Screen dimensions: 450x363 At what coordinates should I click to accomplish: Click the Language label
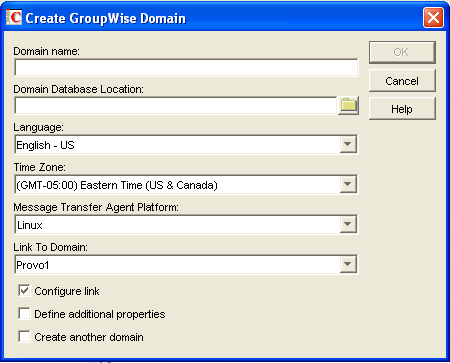tap(38, 127)
